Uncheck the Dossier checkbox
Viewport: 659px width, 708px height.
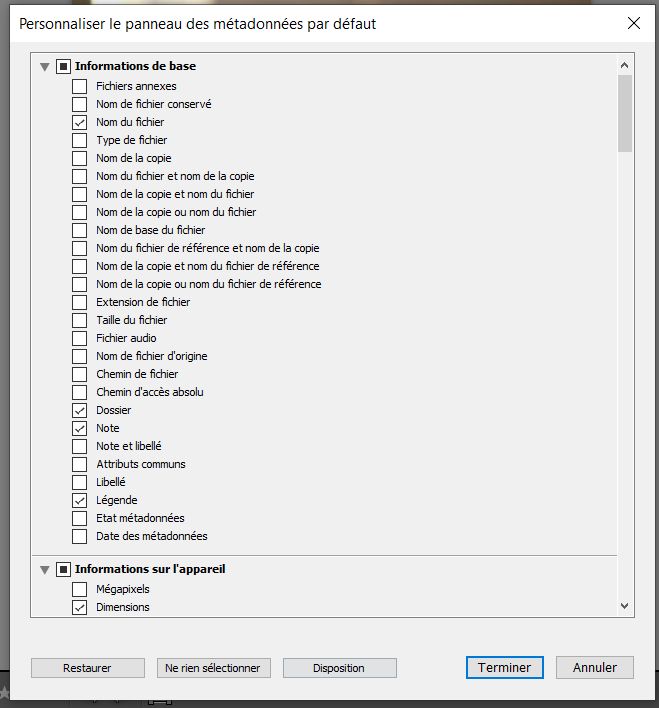coord(79,410)
